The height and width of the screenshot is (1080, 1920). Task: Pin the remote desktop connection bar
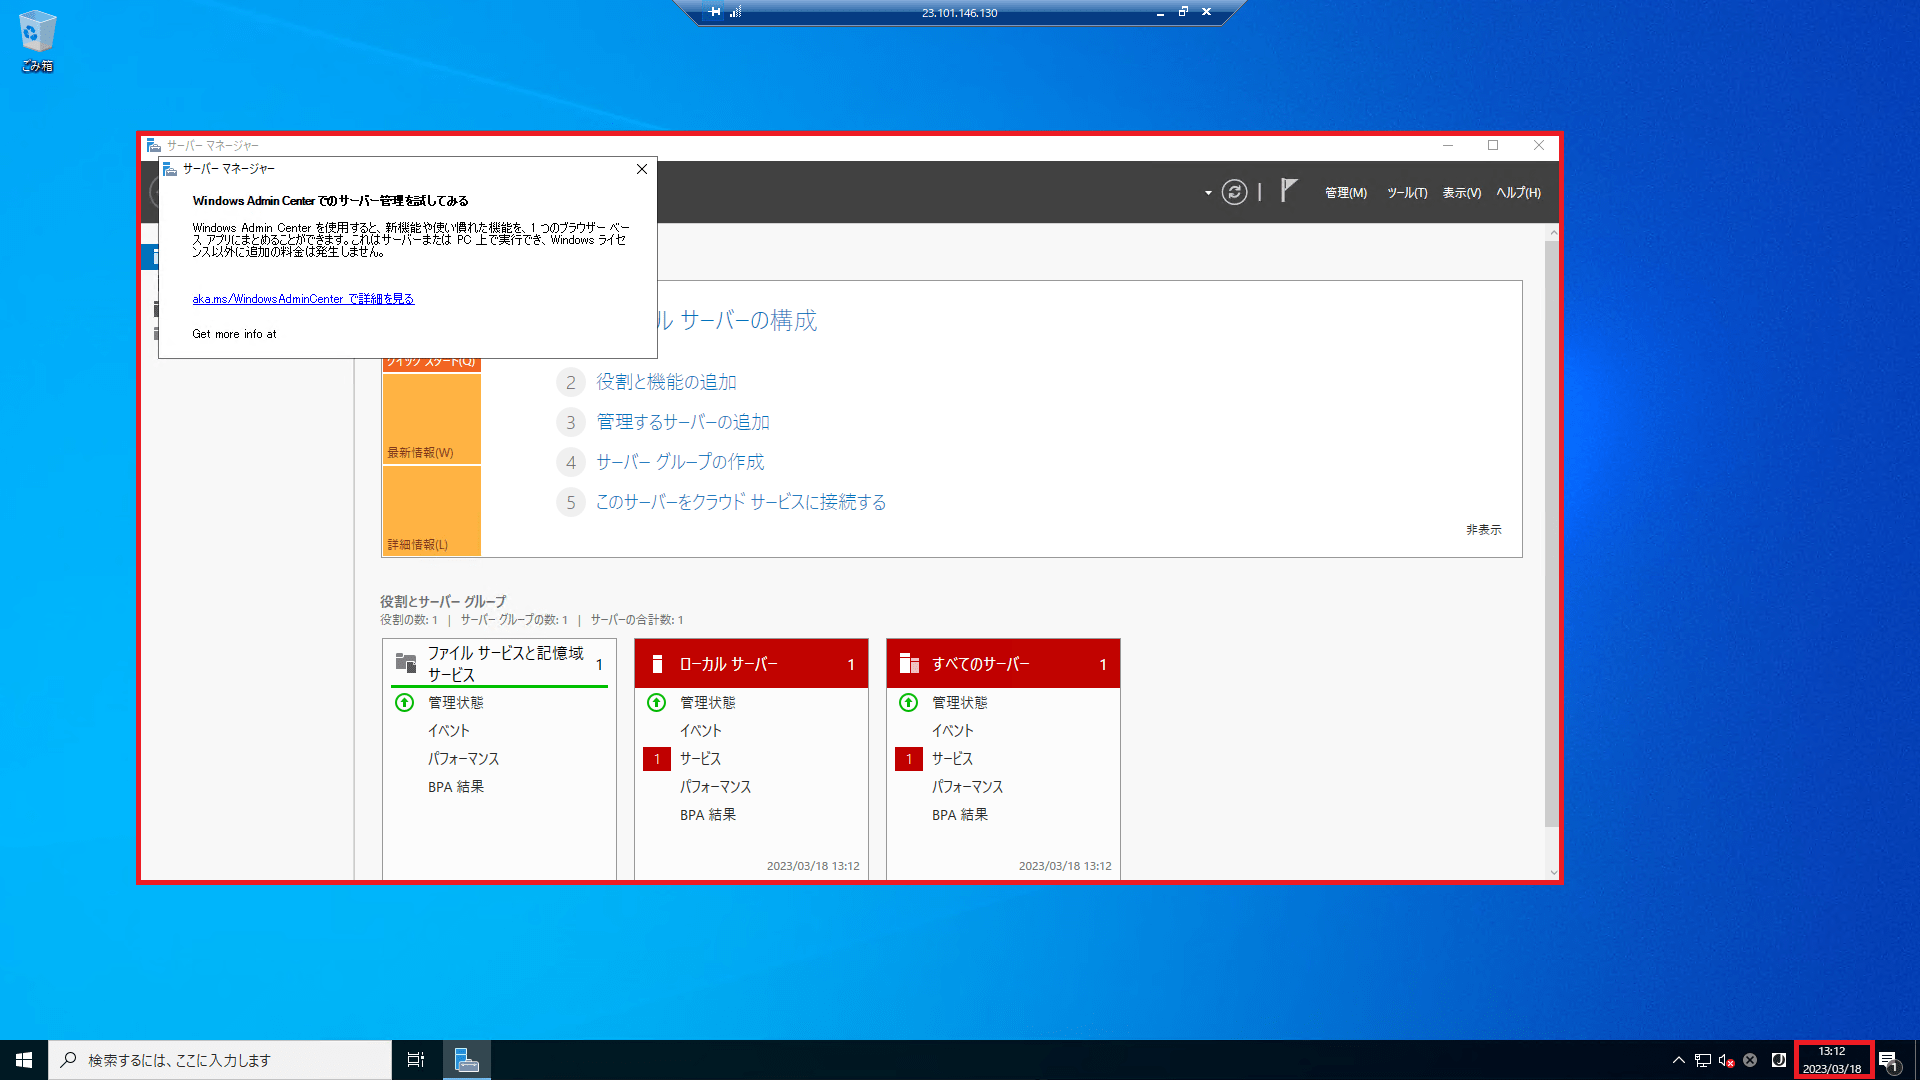click(714, 12)
